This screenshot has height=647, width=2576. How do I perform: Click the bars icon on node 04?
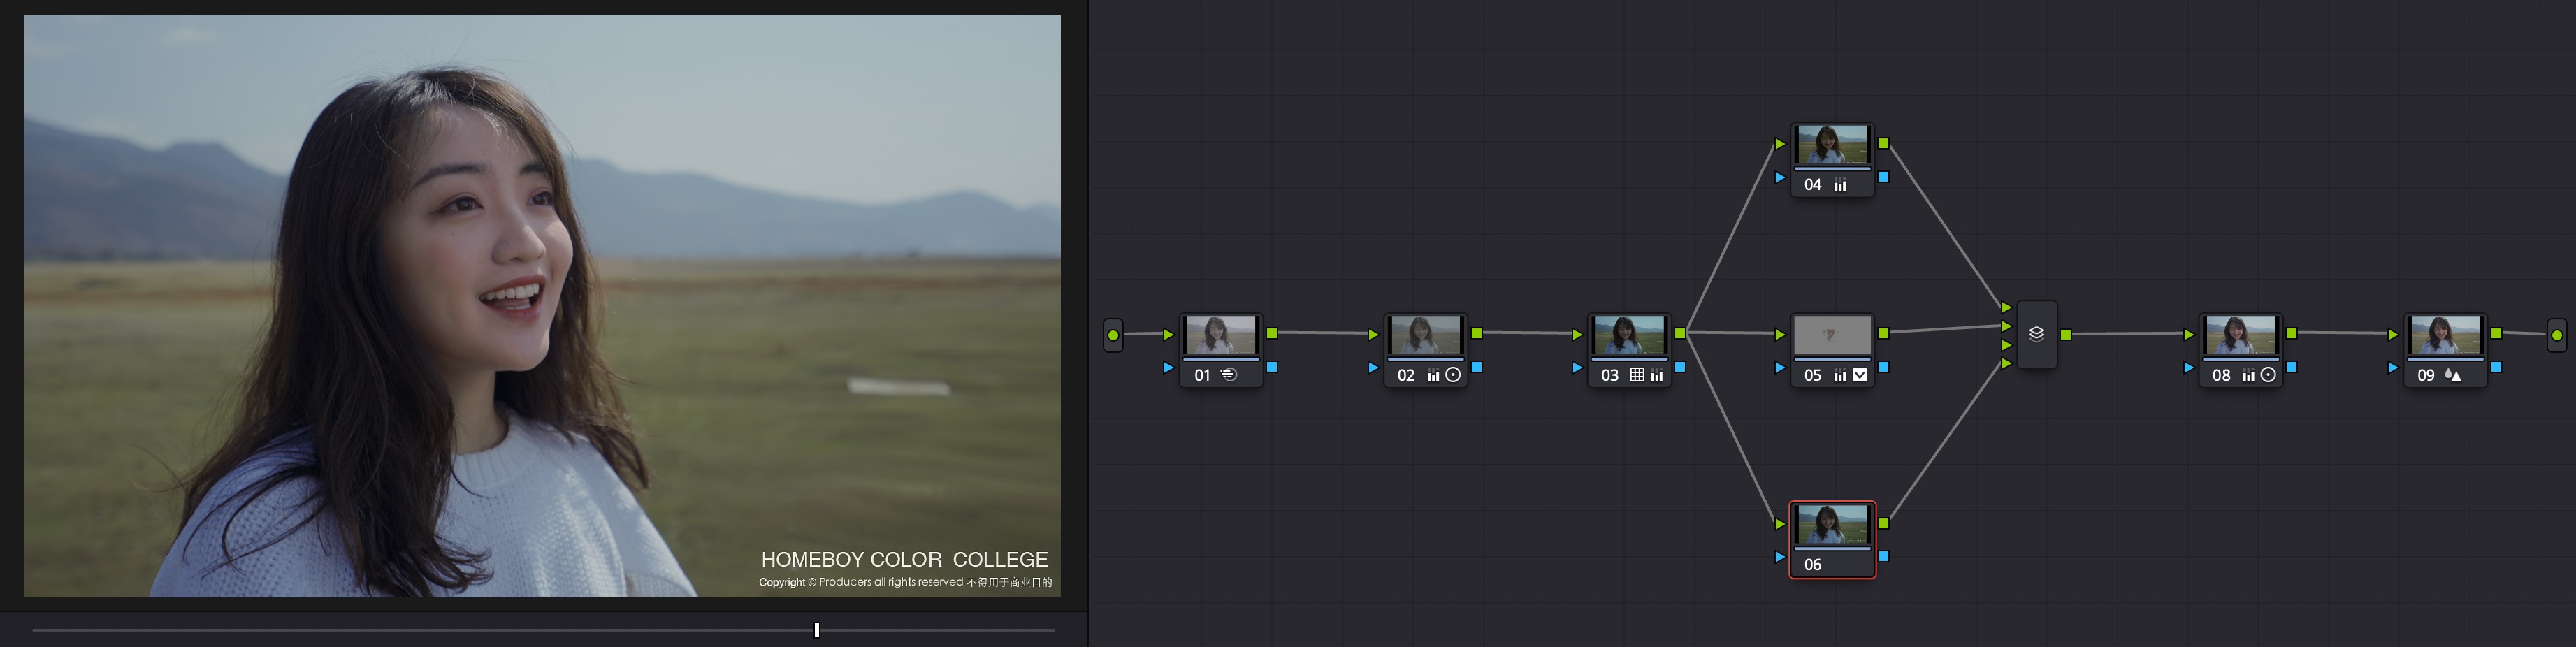[x=1840, y=185]
